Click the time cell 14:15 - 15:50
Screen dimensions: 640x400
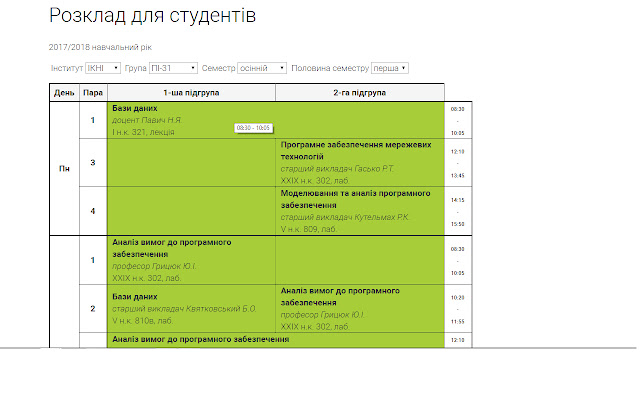pos(458,212)
